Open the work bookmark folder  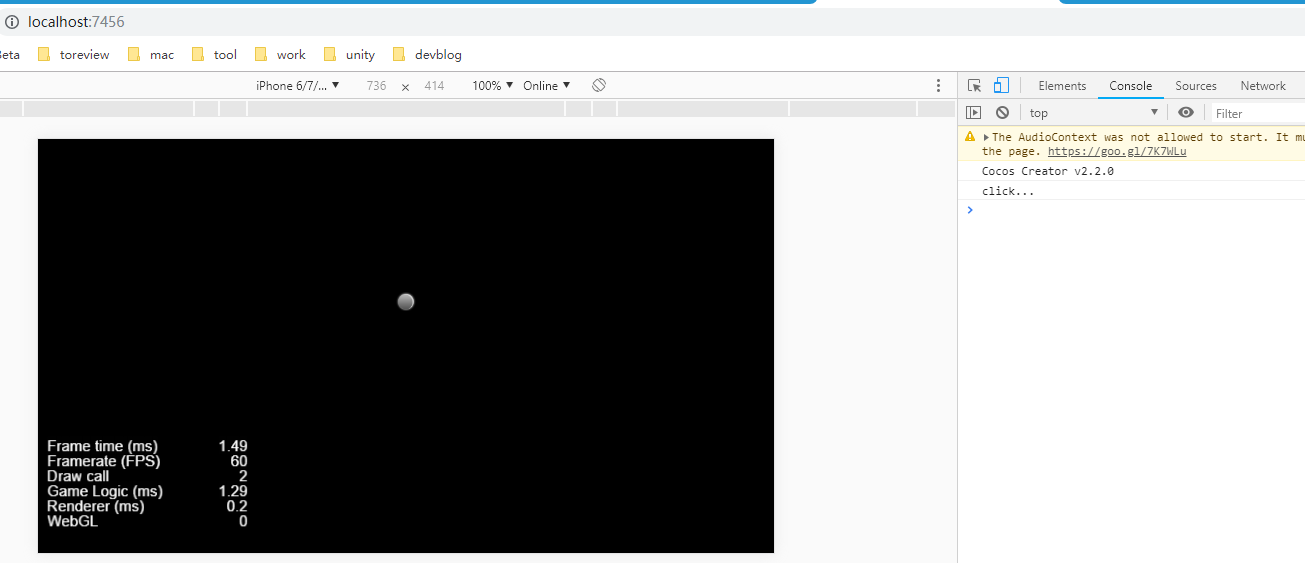pos(280,55)
